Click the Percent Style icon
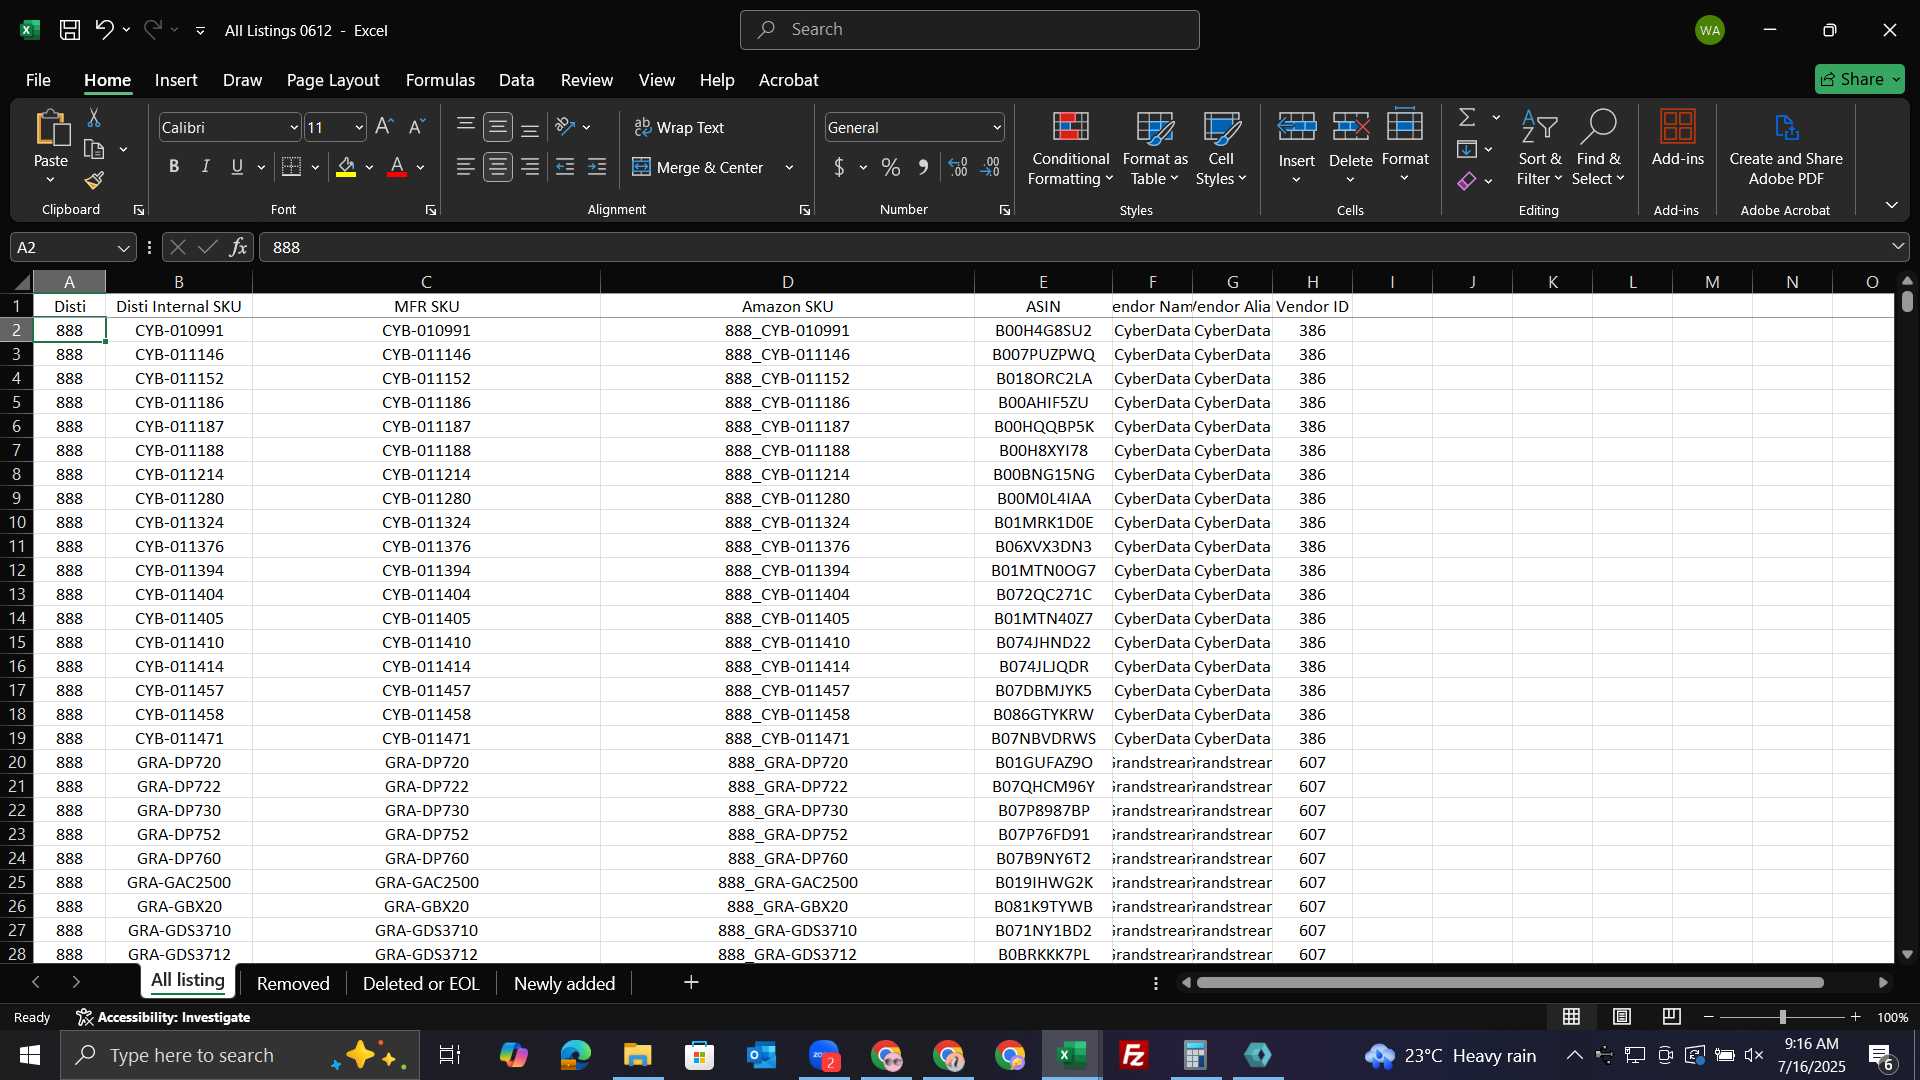 tap(890, 167)
